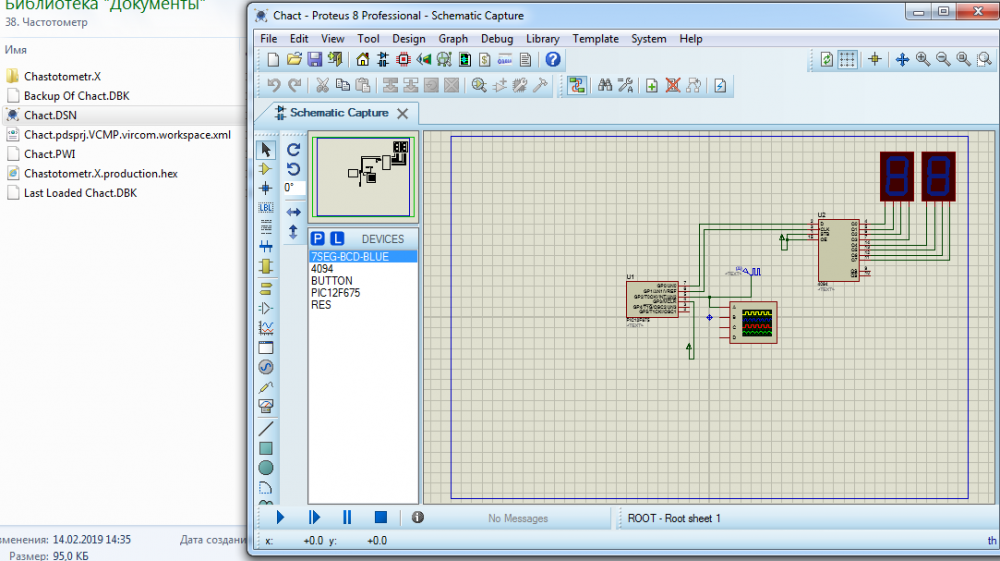Toggle the Selection Mode arrow tool
1000x561 pixels.
click(266, 150)
